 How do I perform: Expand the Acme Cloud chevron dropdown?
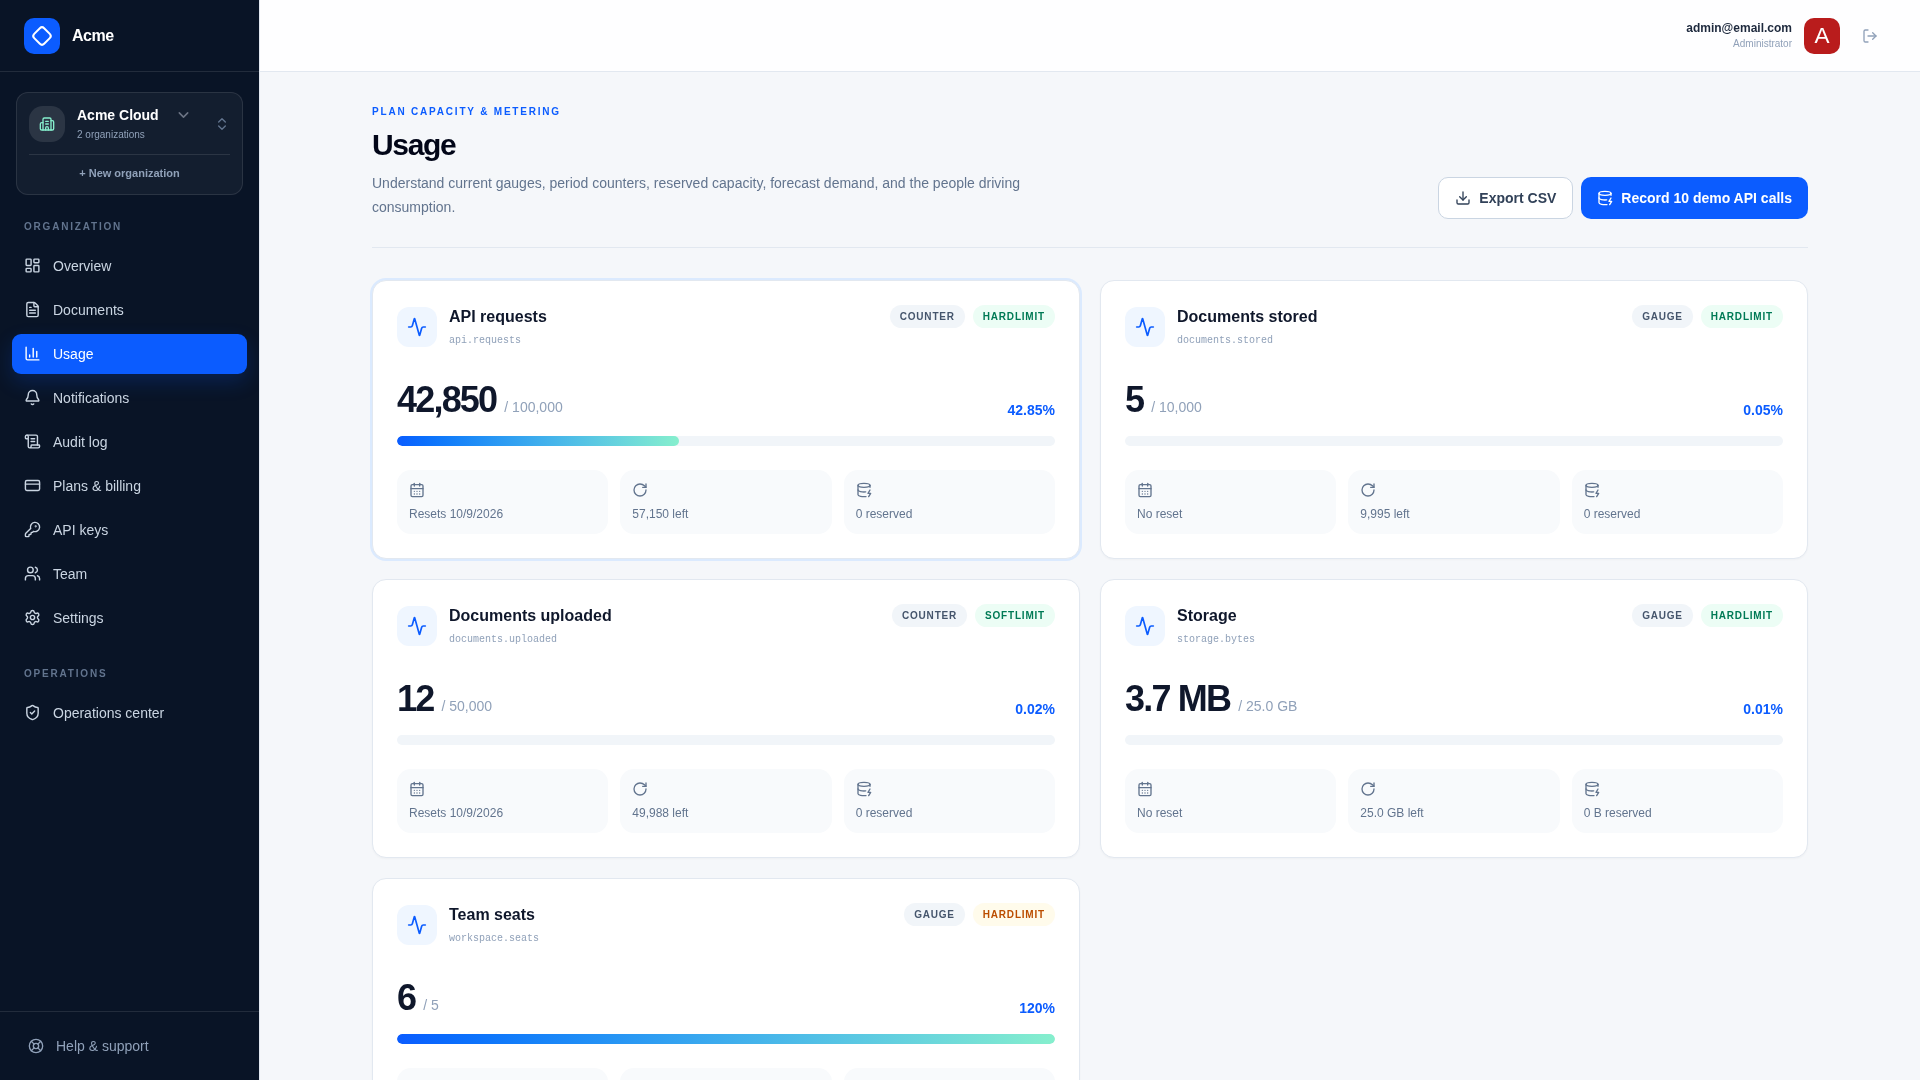pyautogui.click(x=183, y=115)
